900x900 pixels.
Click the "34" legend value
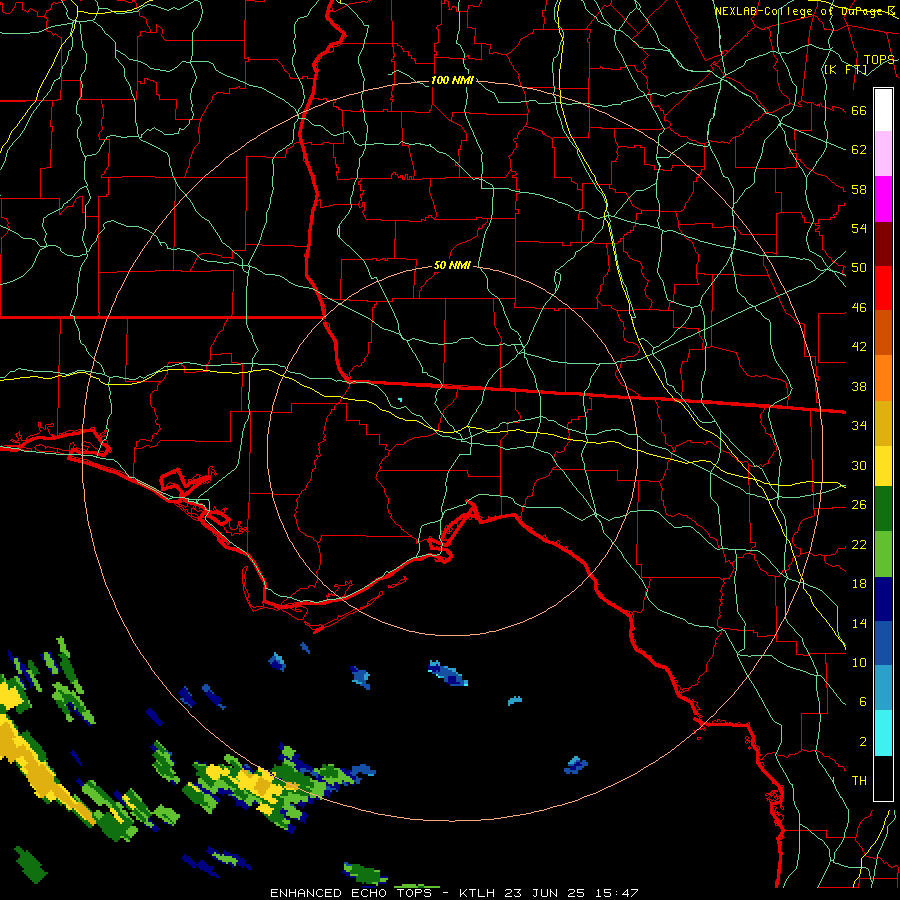pyautogui.click(x=859, y=426)
